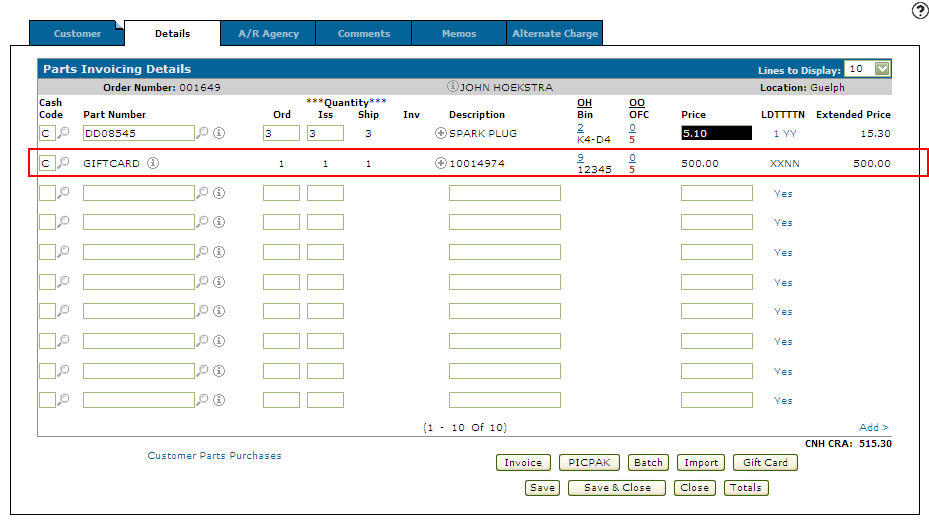This screenshot has height=524, width=929.
Task: Click part info icon in last blank row
Action: point(219,400)
